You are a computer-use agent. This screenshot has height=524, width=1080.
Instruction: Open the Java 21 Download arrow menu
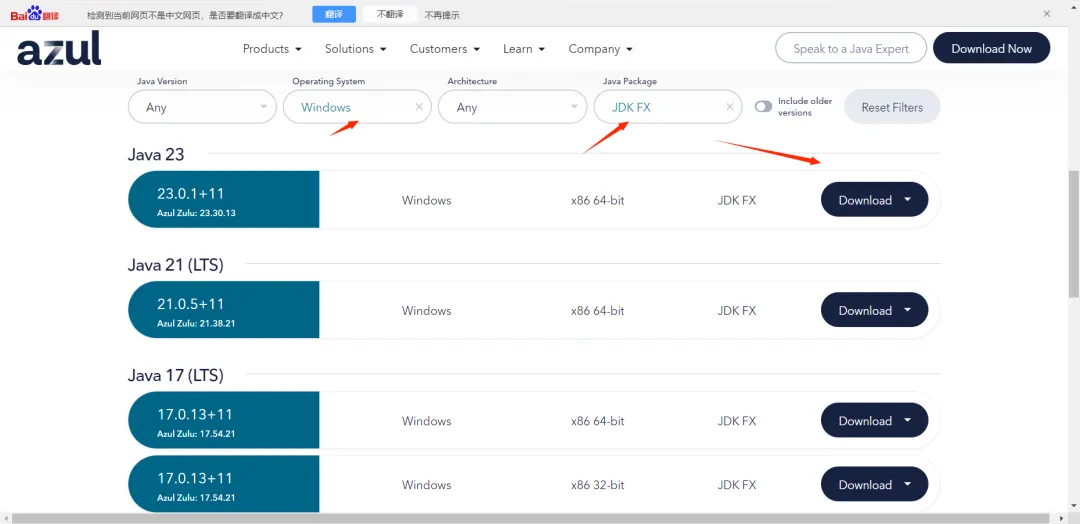[907, 310]
